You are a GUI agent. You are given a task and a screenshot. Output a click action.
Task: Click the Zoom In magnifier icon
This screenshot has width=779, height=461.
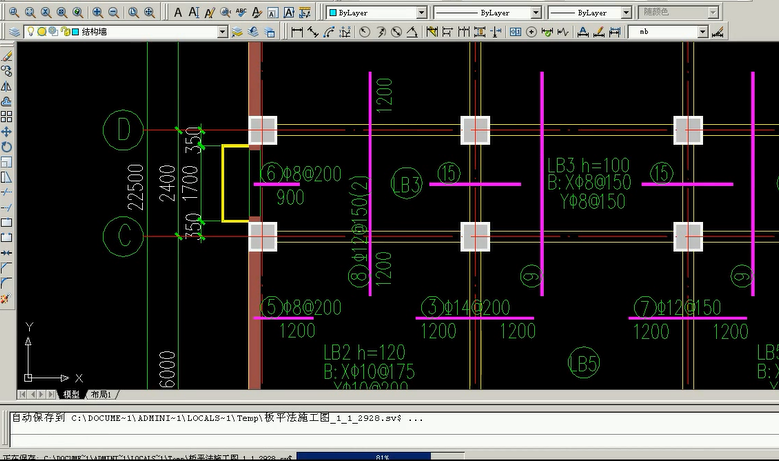pos(97,13)
